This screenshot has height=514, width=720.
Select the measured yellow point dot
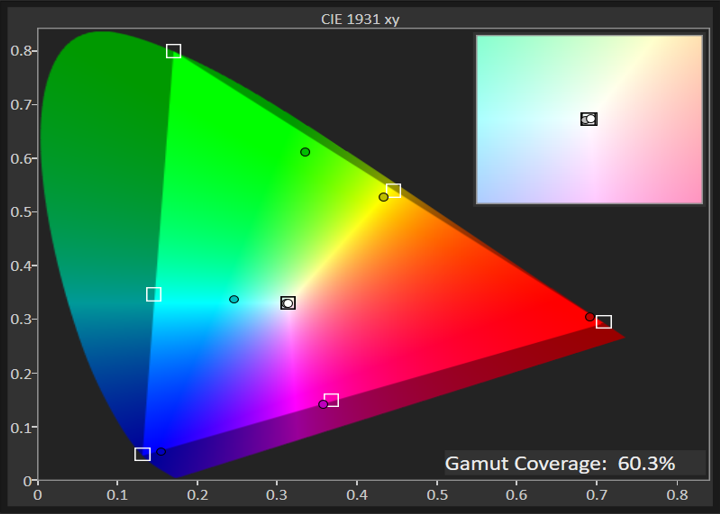point(383,197)
